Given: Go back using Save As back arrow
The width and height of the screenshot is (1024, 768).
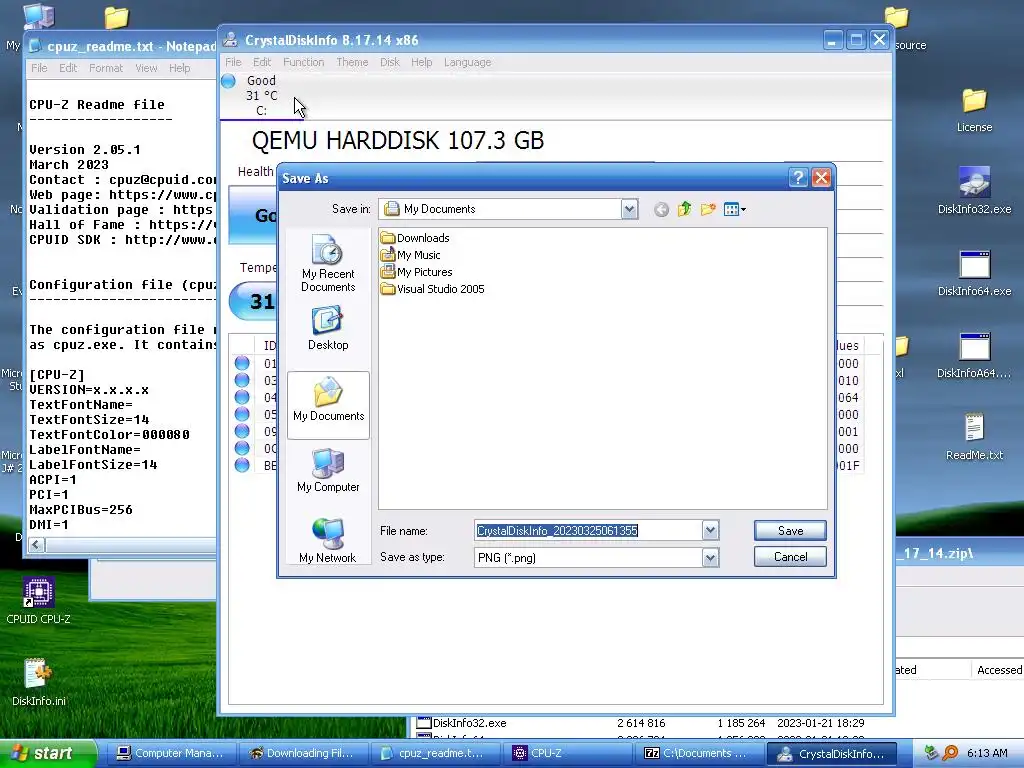Looking at the screenshot, I should [661, 210].
